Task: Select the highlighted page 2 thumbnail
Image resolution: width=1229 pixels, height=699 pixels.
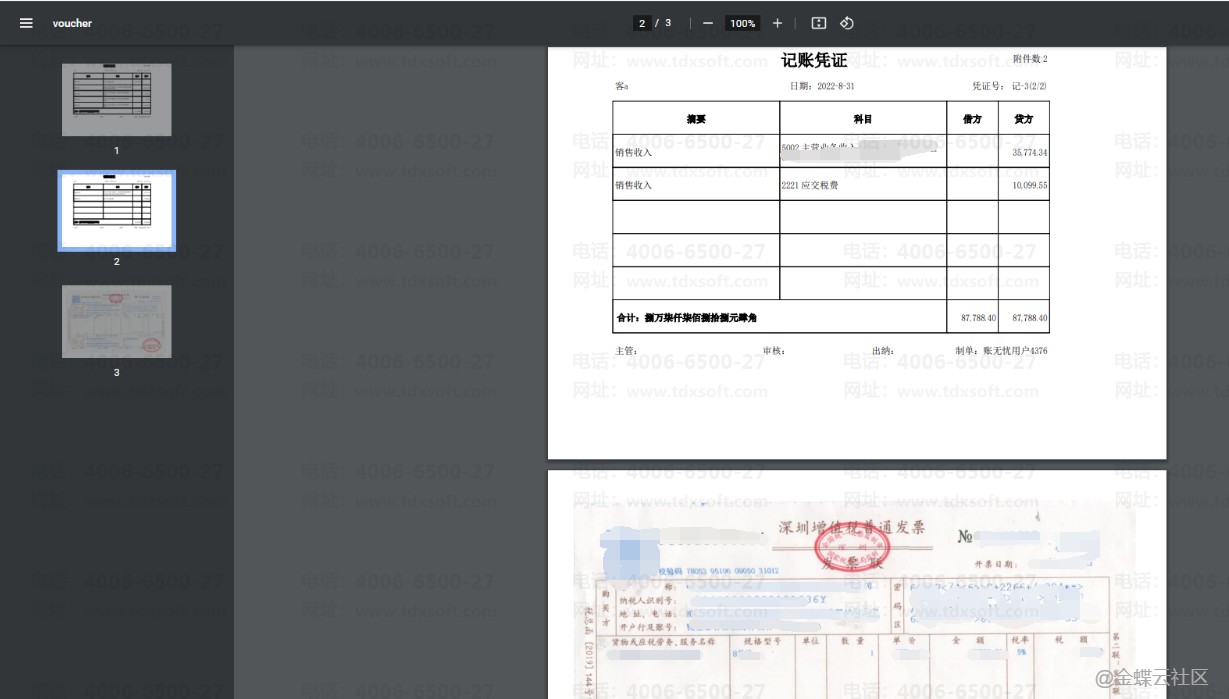Action: click(116, 210)
